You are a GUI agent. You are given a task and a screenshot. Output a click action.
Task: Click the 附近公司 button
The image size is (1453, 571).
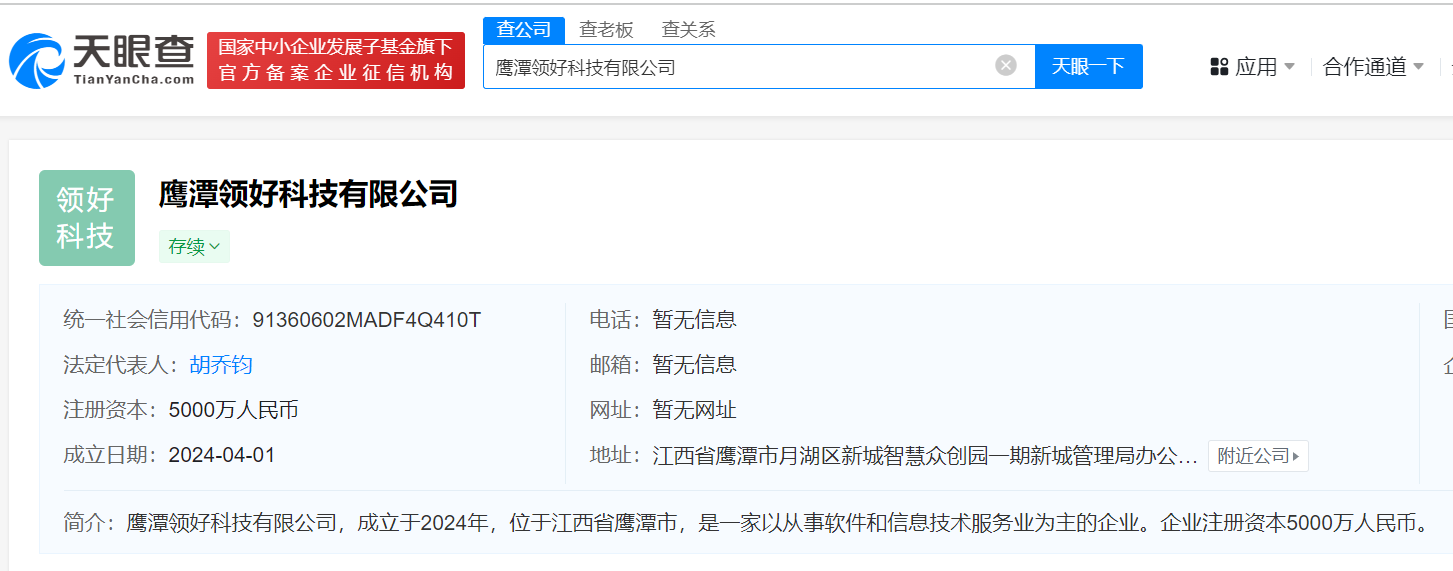click(x=1257, y=456)
